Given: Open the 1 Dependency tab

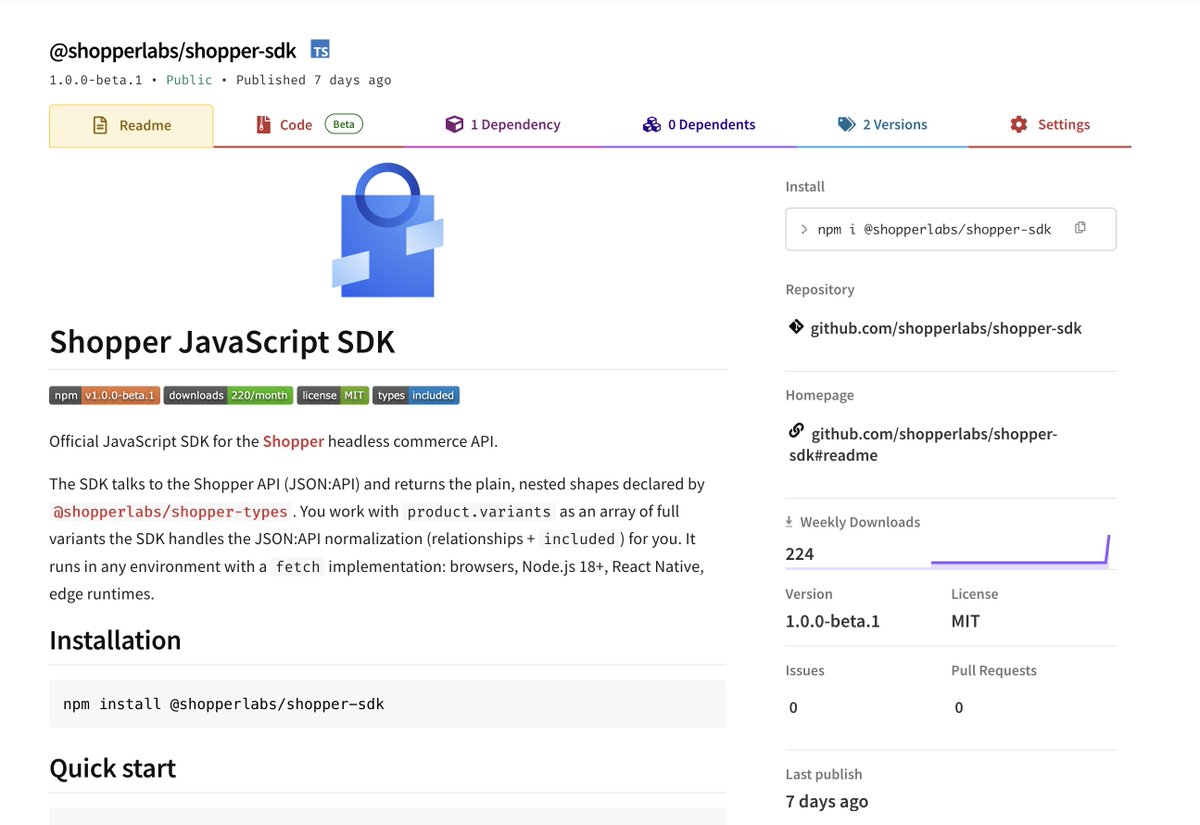Looking at the screenshot, I should 503,125.
